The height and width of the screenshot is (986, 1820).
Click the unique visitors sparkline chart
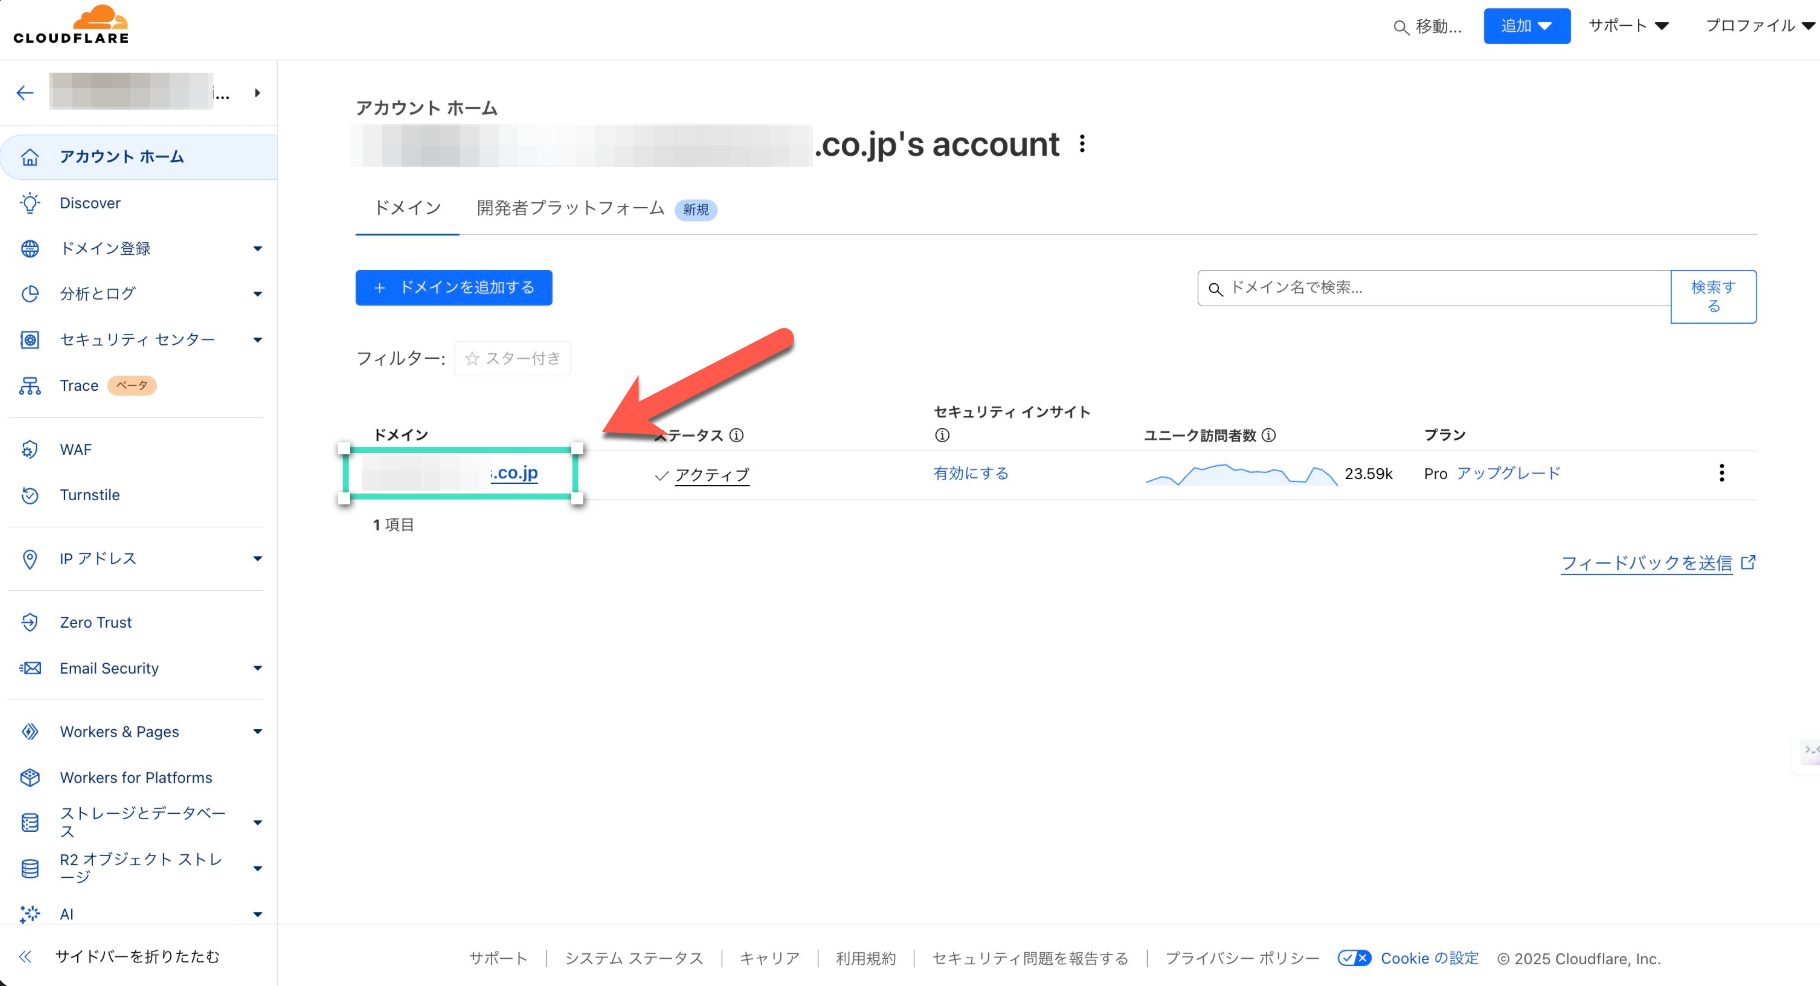pyautogui.click(x=1241, y=474)
